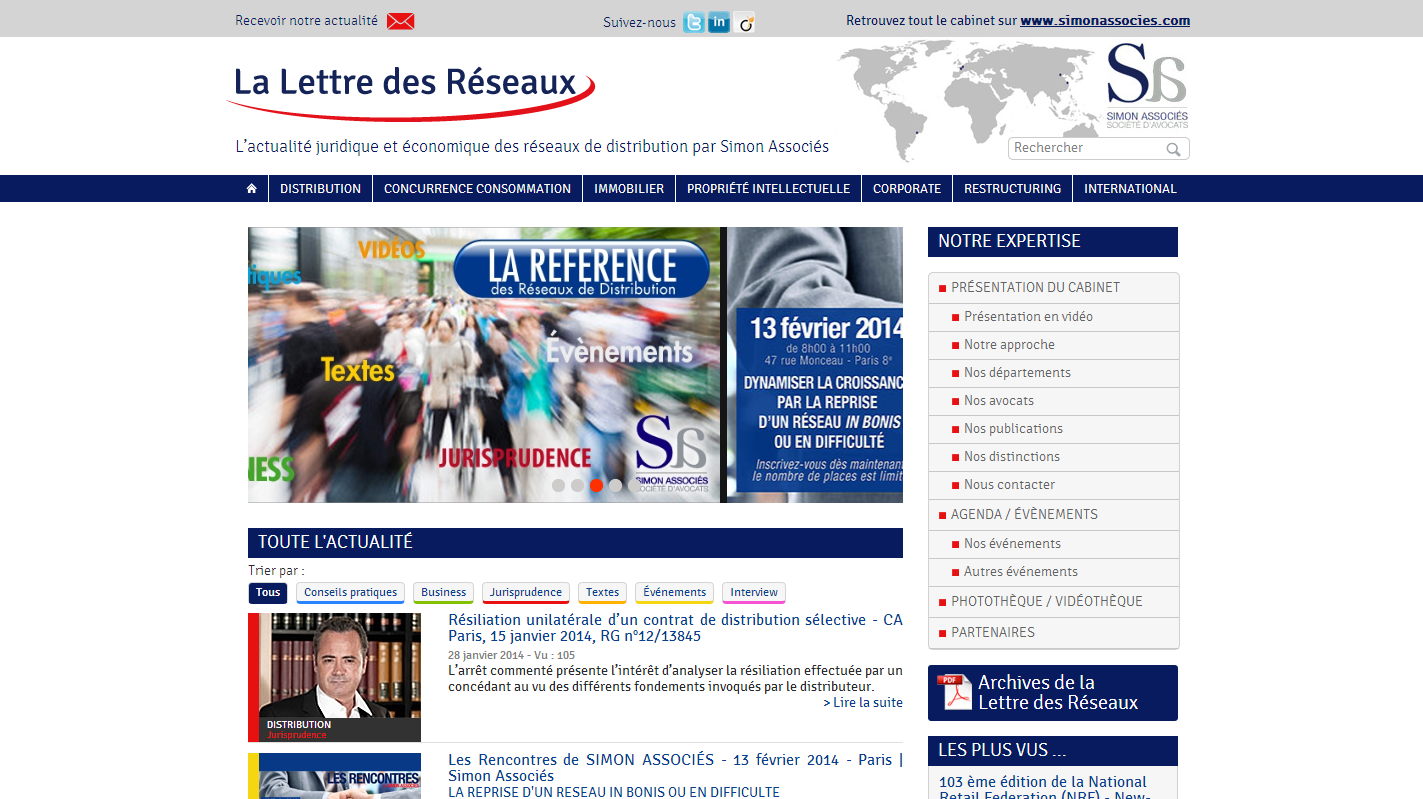Select the 'Tous' sort filter
The width and height of the screenshot is (1423, 799).
tap(268, 592)
